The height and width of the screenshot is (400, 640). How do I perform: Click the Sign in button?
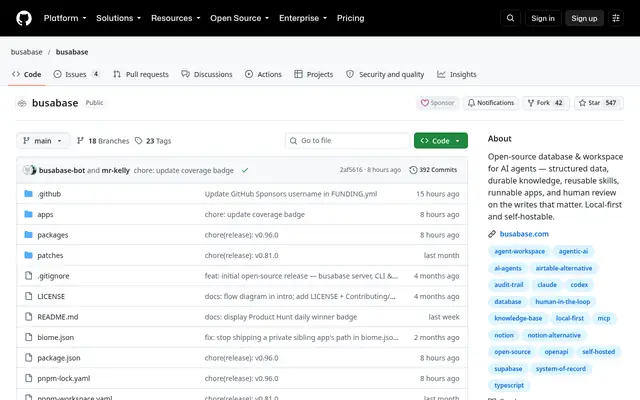pos(543,18)
